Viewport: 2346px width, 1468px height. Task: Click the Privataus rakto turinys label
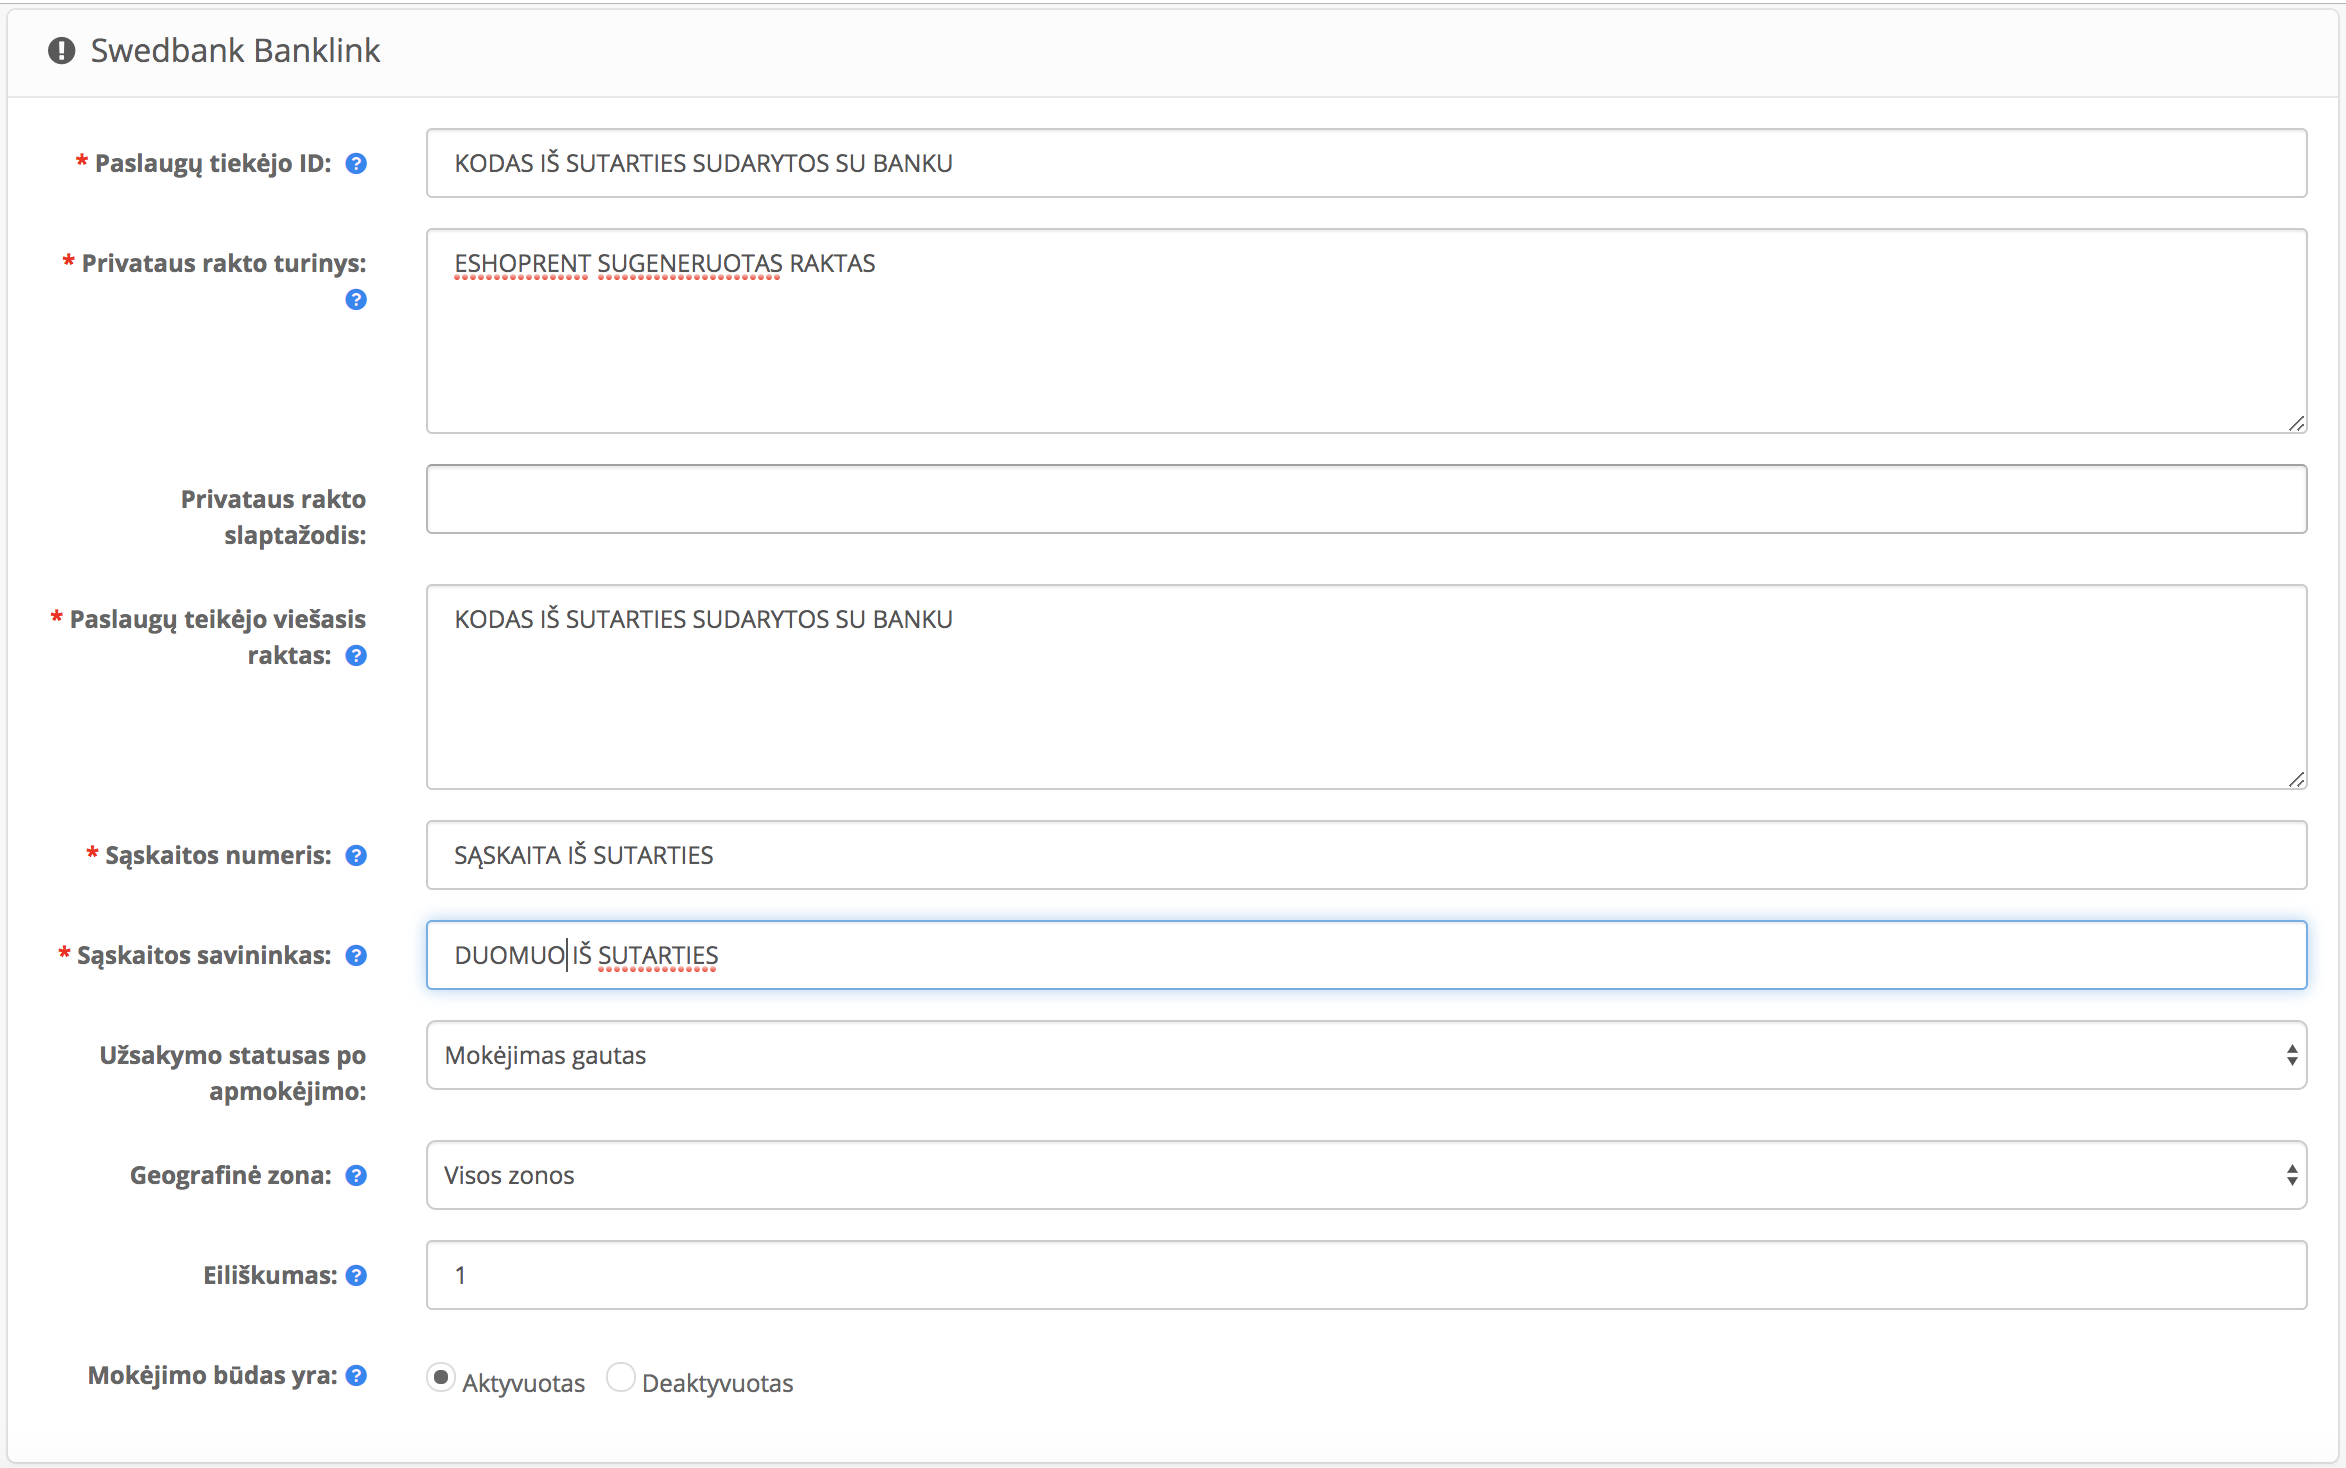(x=224, y=263)
